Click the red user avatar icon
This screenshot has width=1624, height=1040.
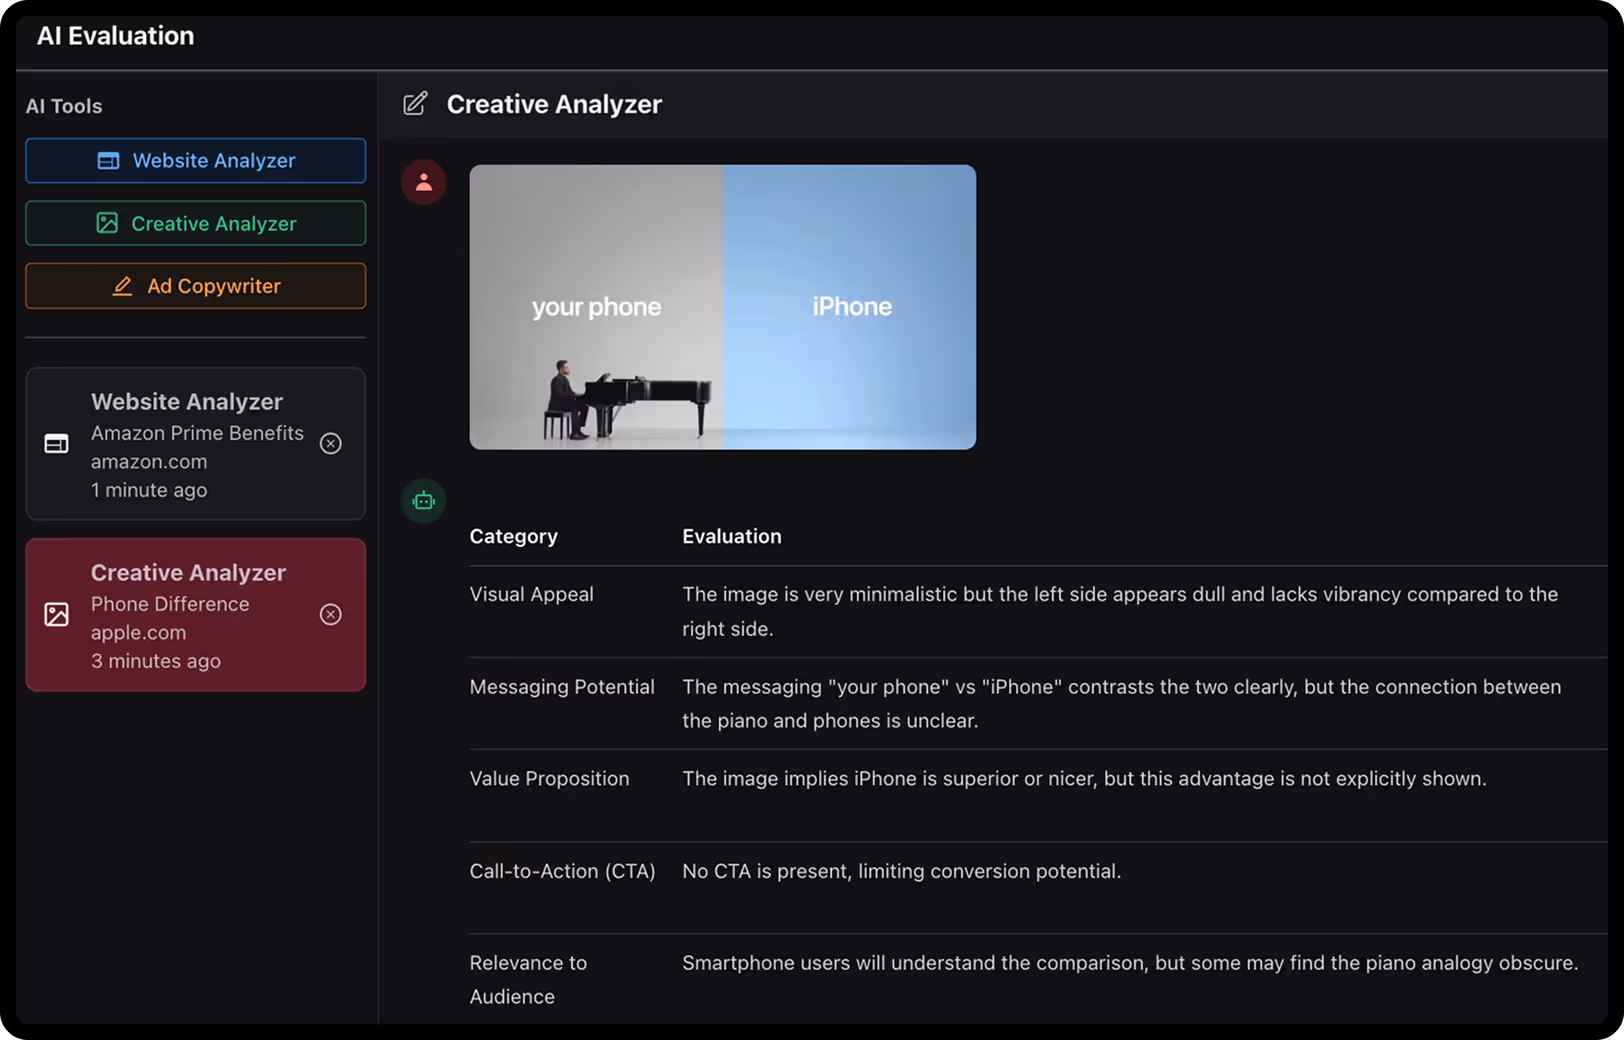424,182
